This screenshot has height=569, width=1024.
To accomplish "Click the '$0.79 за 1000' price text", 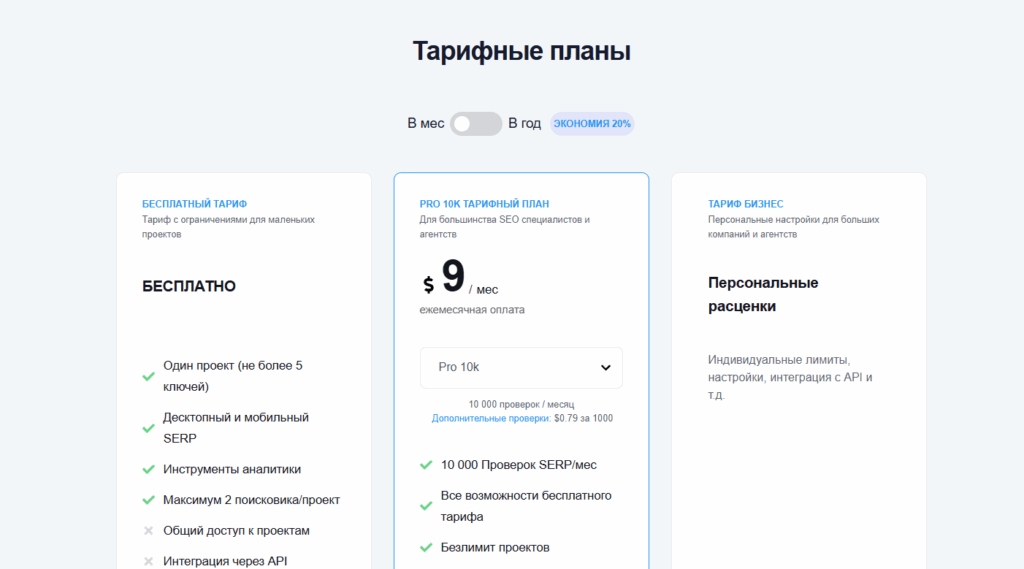I will point(583,418).
